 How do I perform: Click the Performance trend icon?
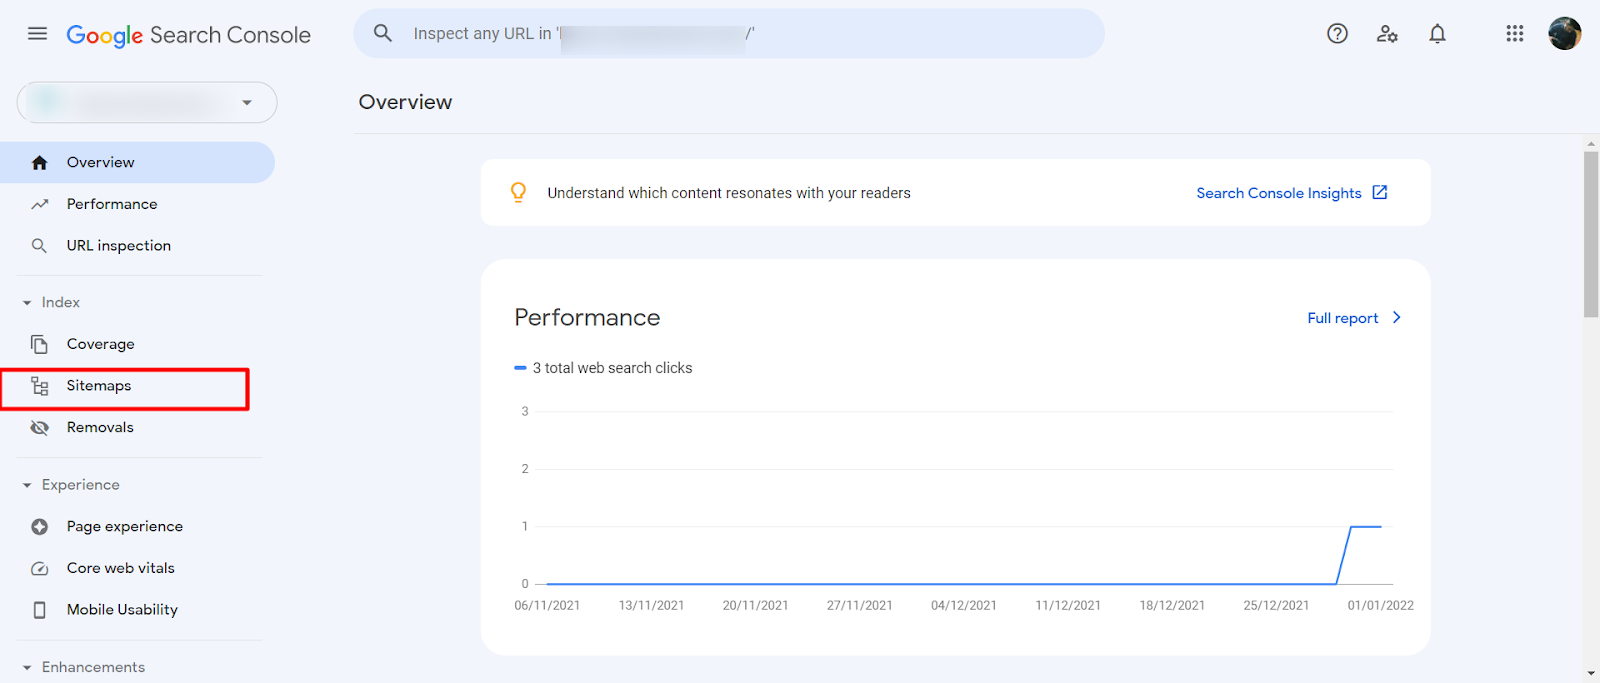click(x=39, y=204)
